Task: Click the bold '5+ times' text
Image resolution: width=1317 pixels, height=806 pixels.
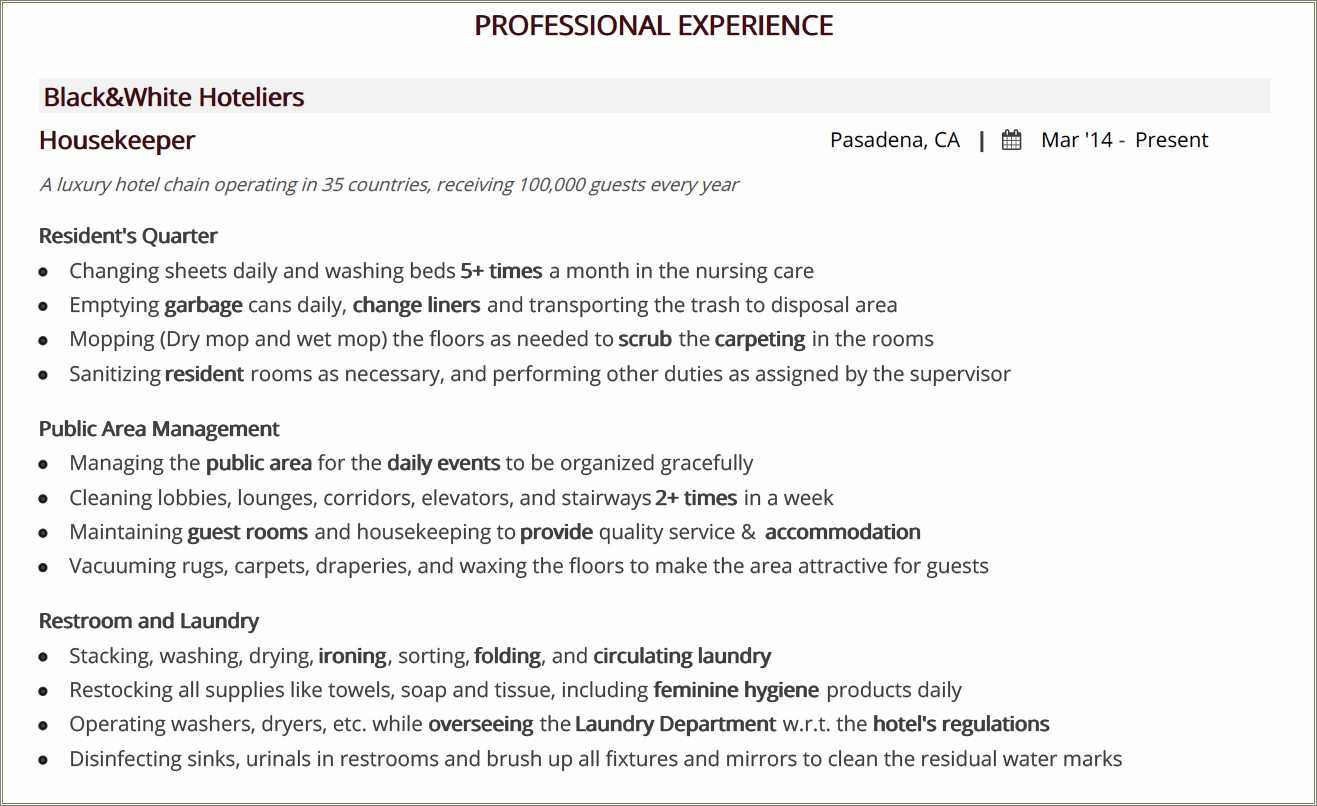Action: click(501, 271)
